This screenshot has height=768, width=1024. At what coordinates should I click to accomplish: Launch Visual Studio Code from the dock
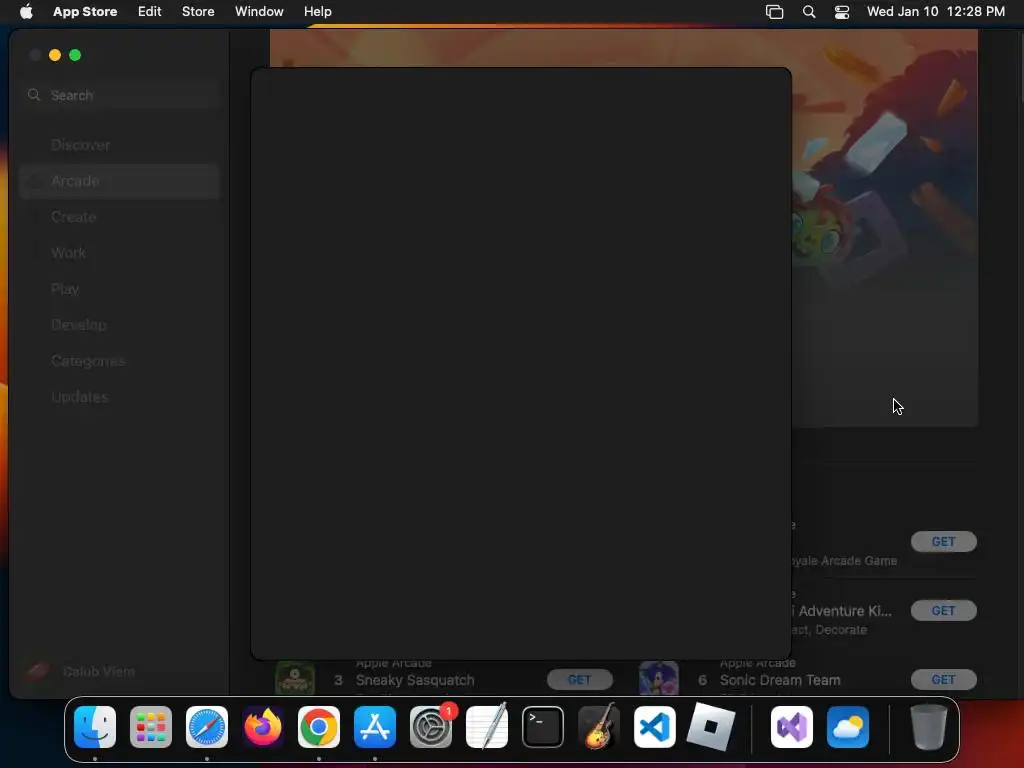tap(655, 727)
